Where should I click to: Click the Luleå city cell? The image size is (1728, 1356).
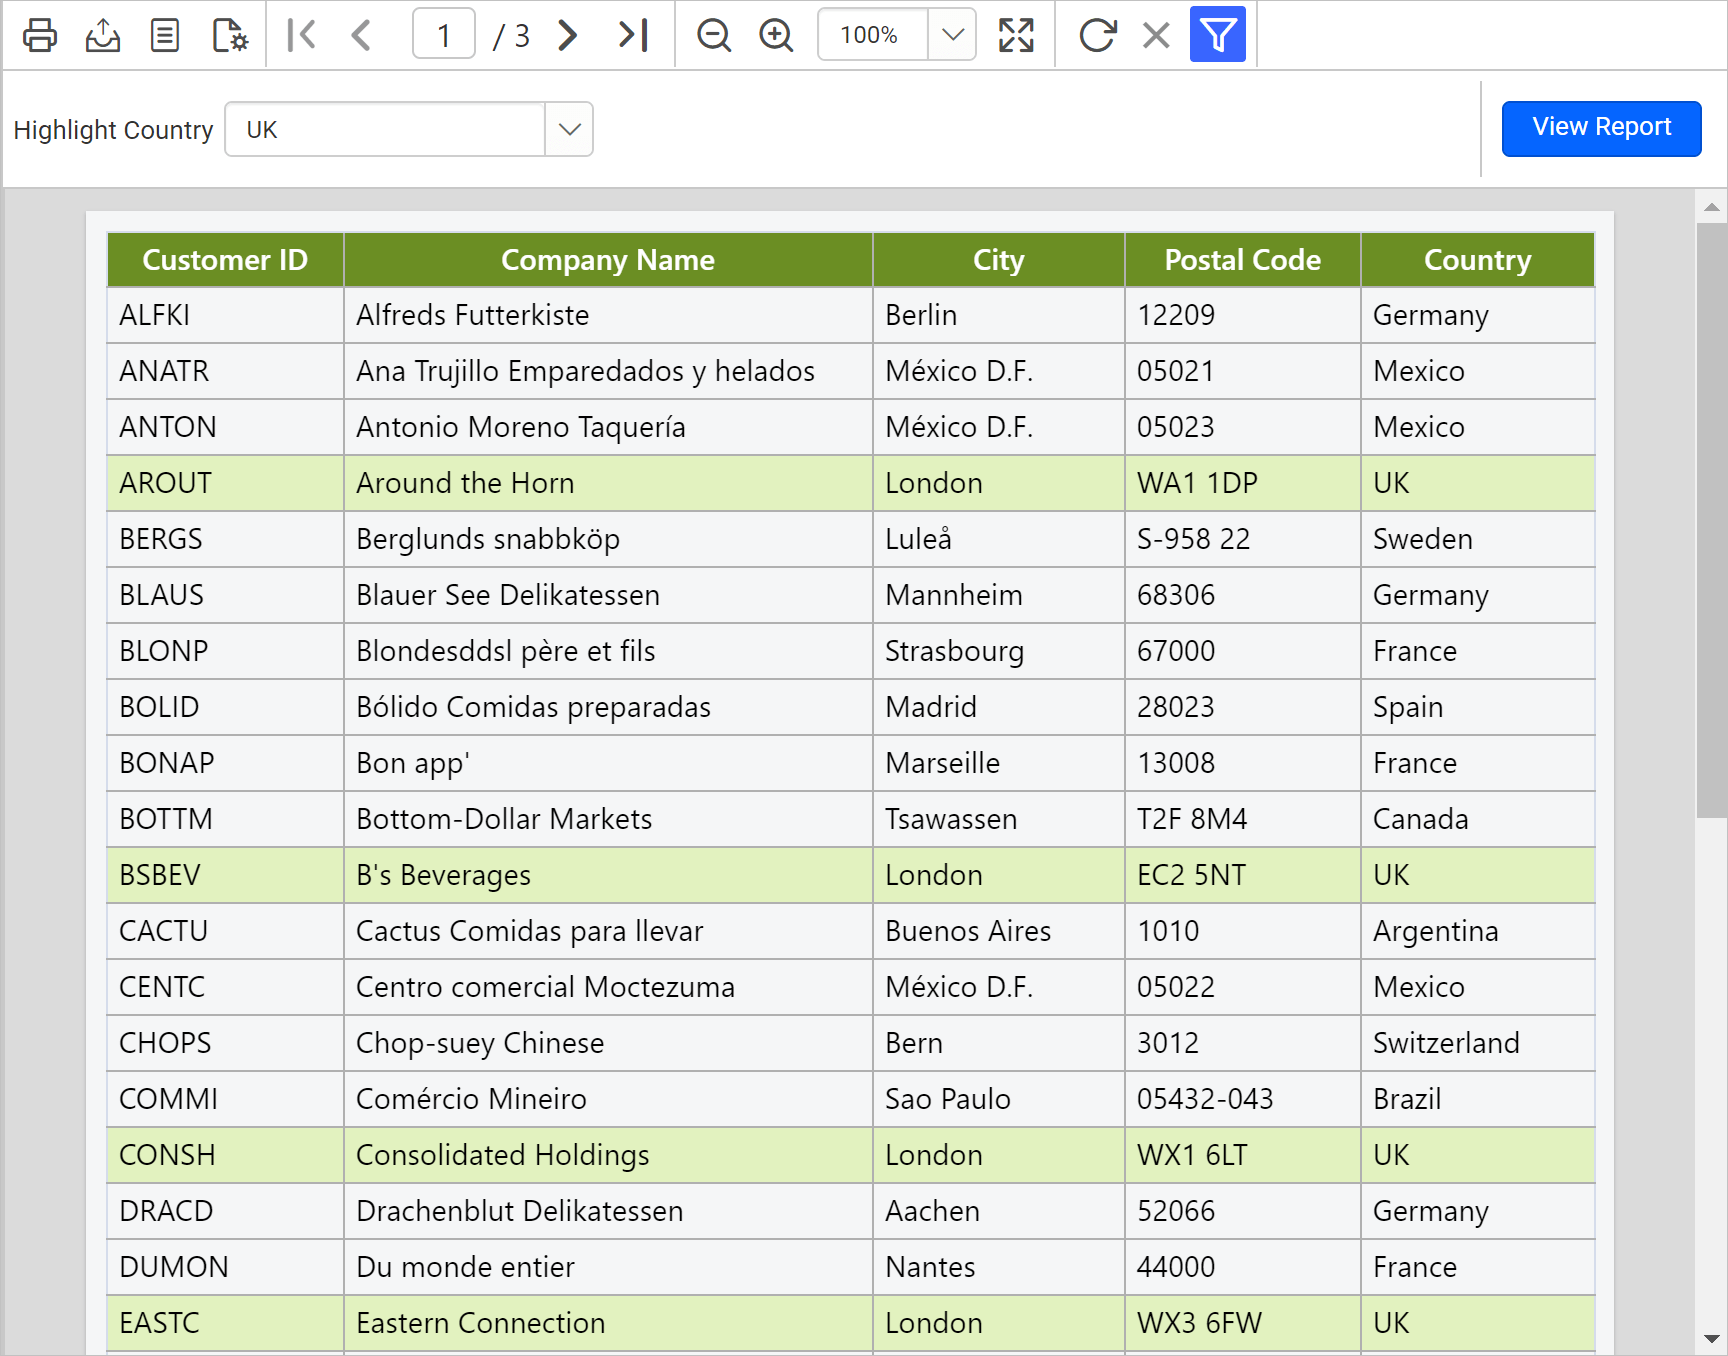[x=999, y=539]
